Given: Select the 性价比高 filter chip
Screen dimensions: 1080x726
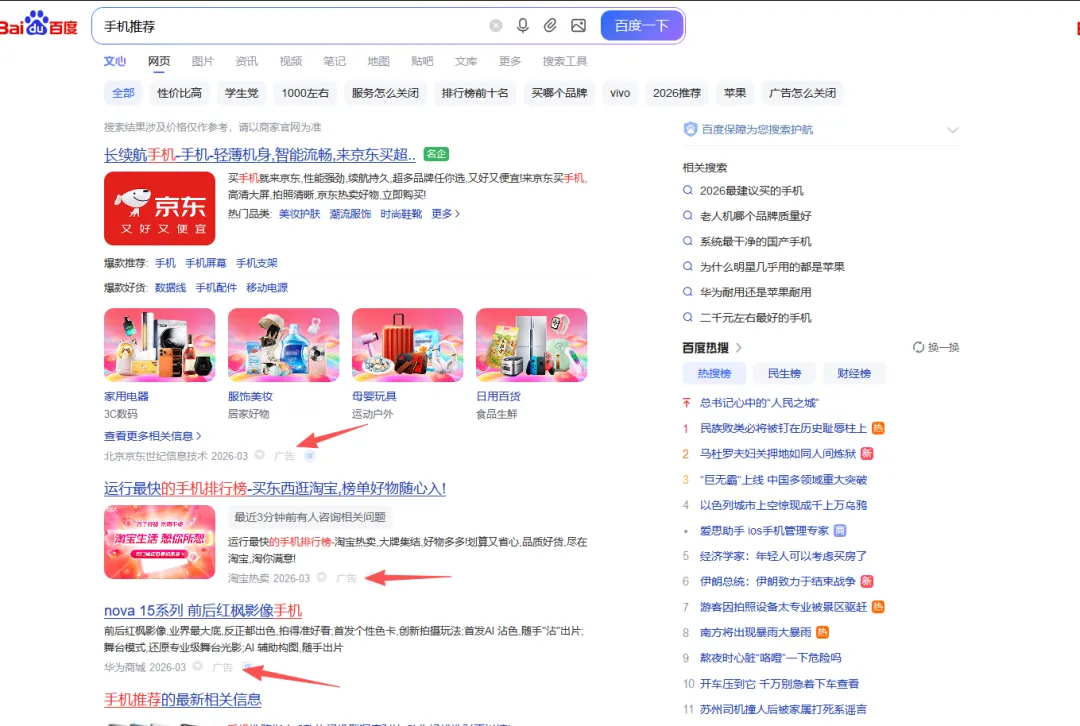Looking at the screenshot, I should coord(179,93).
